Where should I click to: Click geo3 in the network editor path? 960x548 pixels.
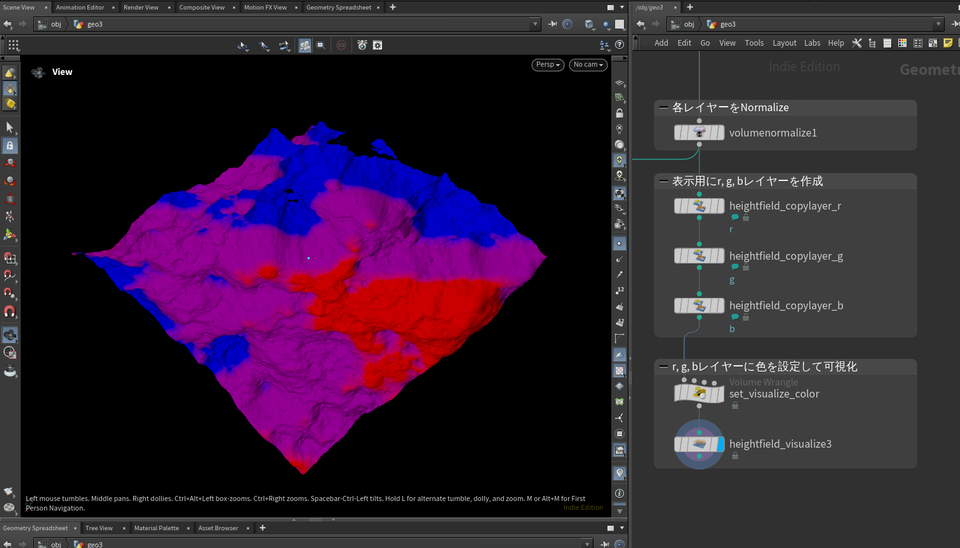pyautogui.click(x=727, y=24)
